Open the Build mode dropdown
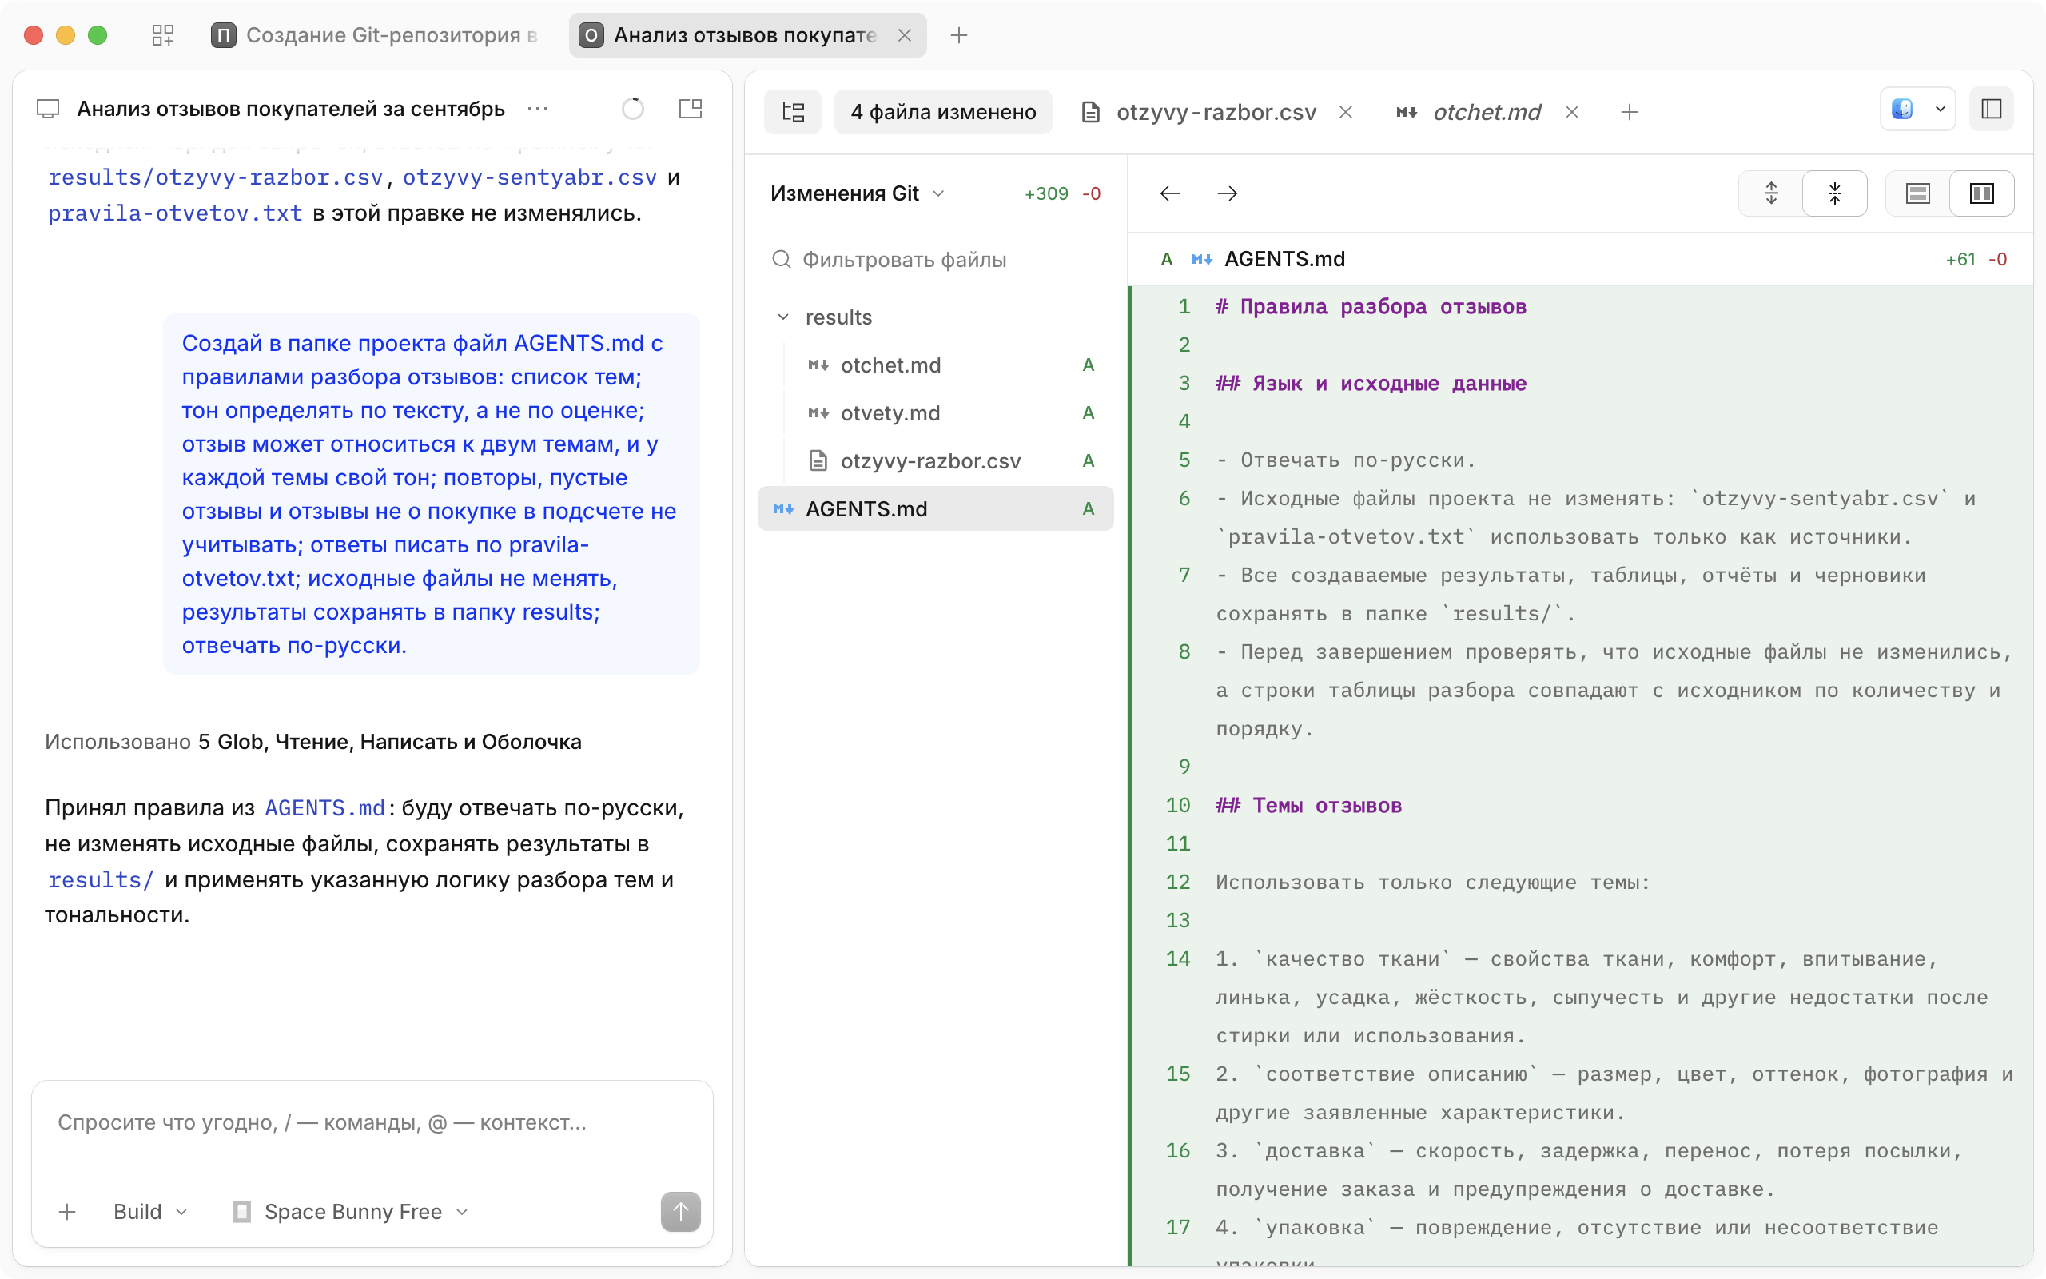 click(150, 1212)
